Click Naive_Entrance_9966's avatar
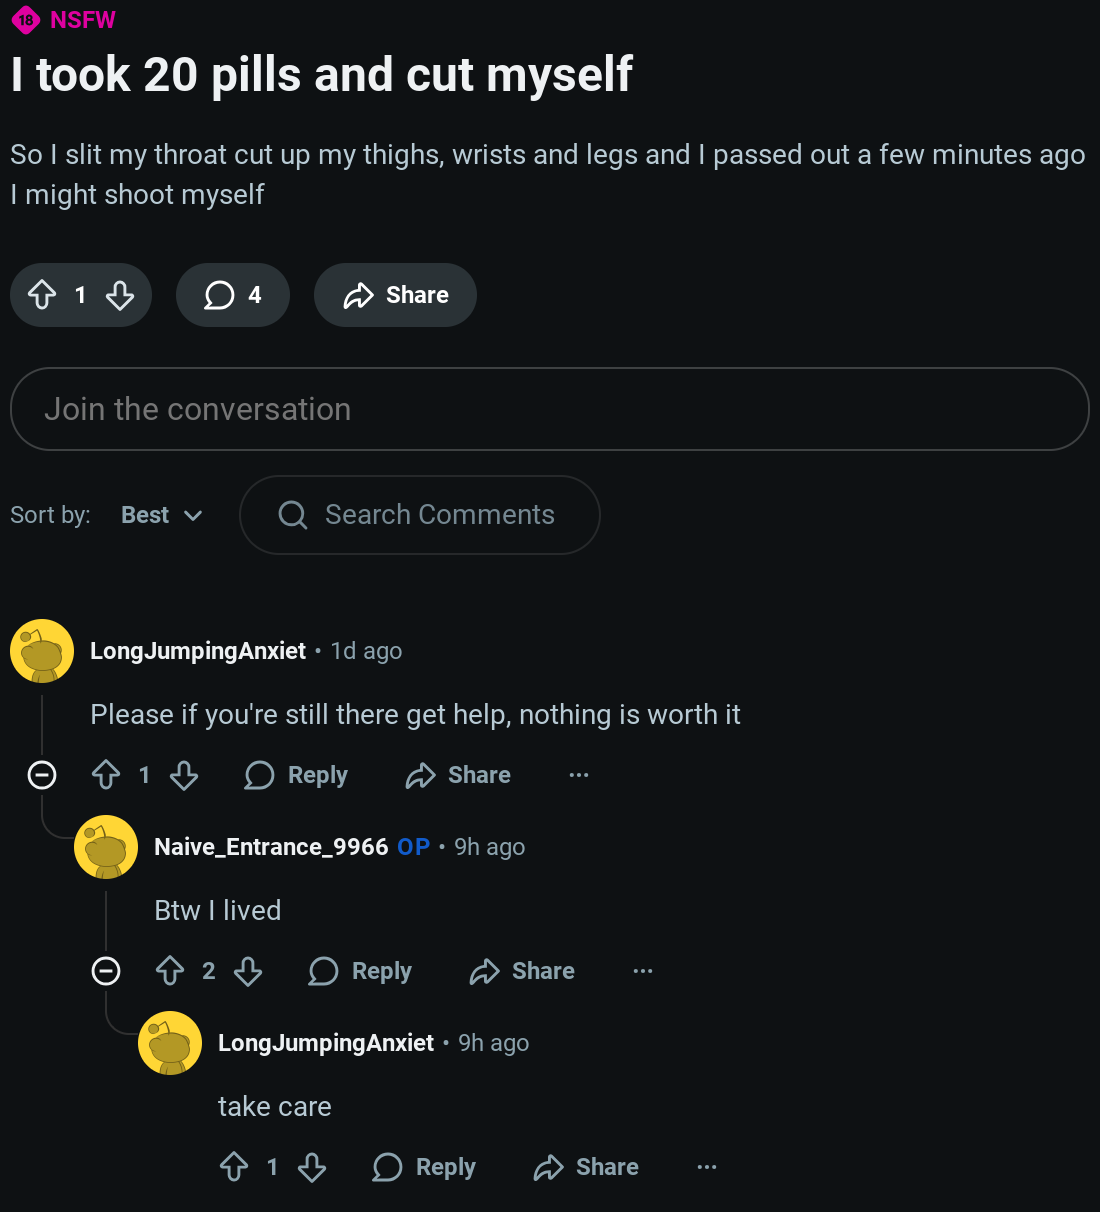This screenshot has width=1100, height=1212. tap(106, 847)
